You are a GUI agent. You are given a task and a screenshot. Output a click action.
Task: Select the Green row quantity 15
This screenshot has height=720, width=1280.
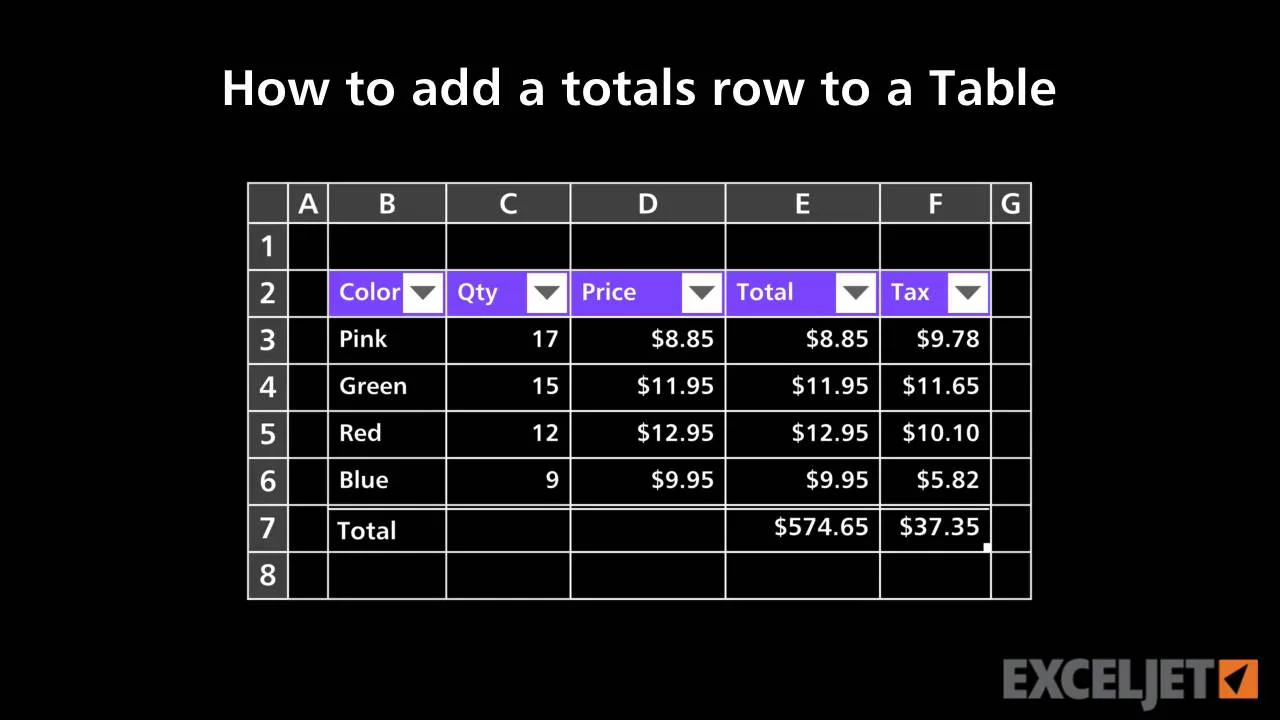(x=508, y=387)
